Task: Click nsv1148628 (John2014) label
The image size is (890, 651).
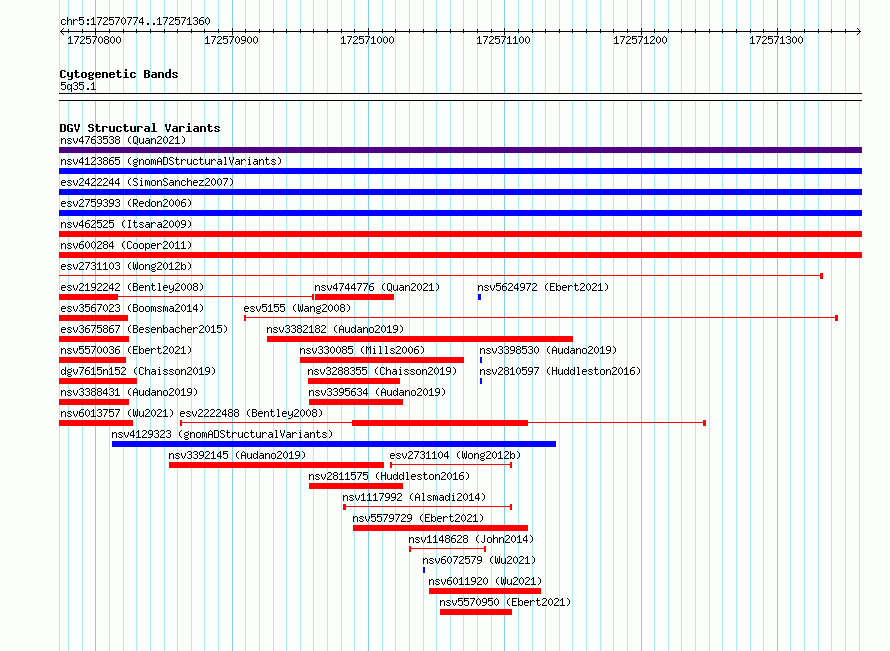Action: click(x=471, y=539)
